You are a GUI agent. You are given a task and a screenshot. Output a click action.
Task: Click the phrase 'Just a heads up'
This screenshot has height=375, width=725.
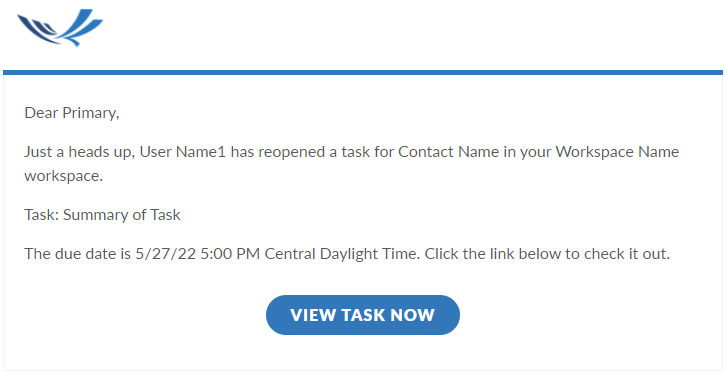click(79, 153)
